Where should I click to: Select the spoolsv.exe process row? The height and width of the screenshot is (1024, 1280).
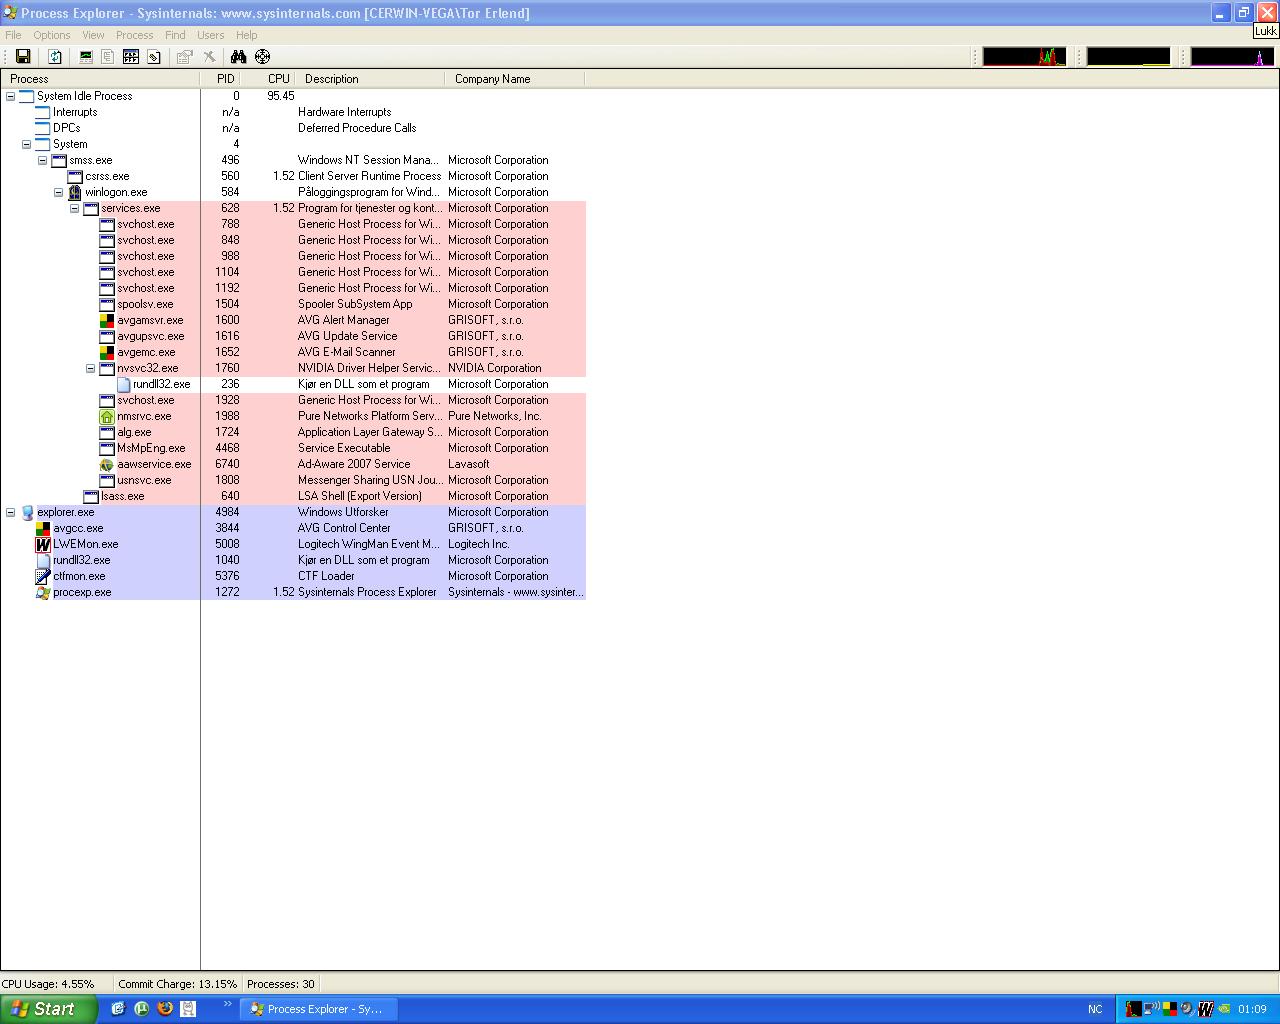(x=293, y=304)
